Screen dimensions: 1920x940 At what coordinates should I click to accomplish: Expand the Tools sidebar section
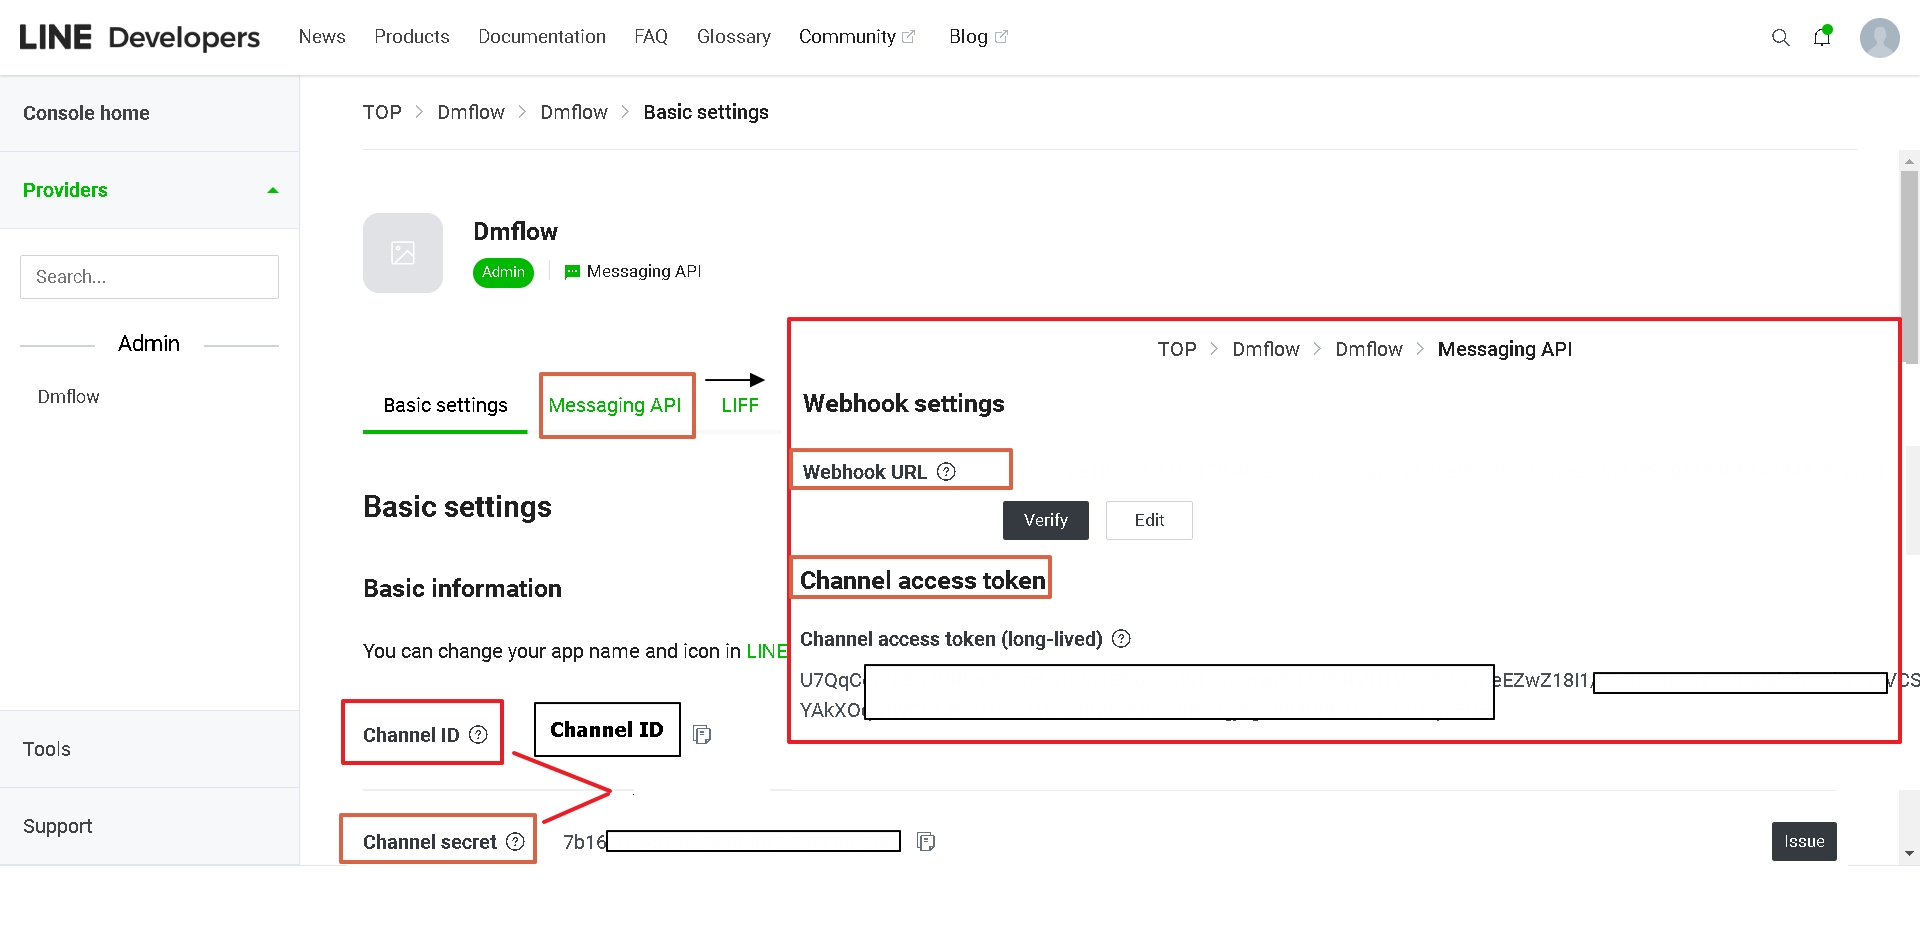(x=47, y=749)
